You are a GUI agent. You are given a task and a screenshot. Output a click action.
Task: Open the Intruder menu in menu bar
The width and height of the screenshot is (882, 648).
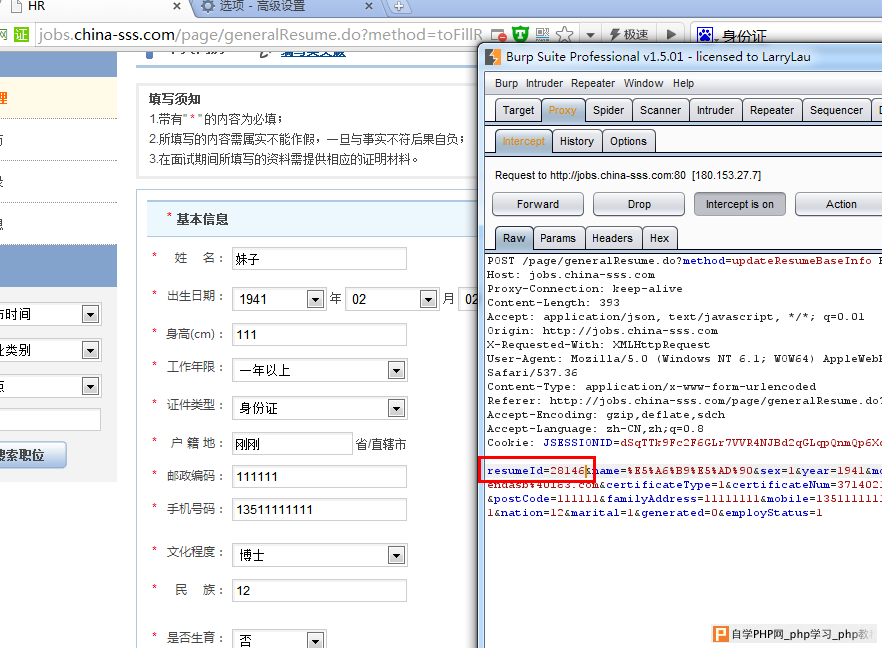point(544,83)
